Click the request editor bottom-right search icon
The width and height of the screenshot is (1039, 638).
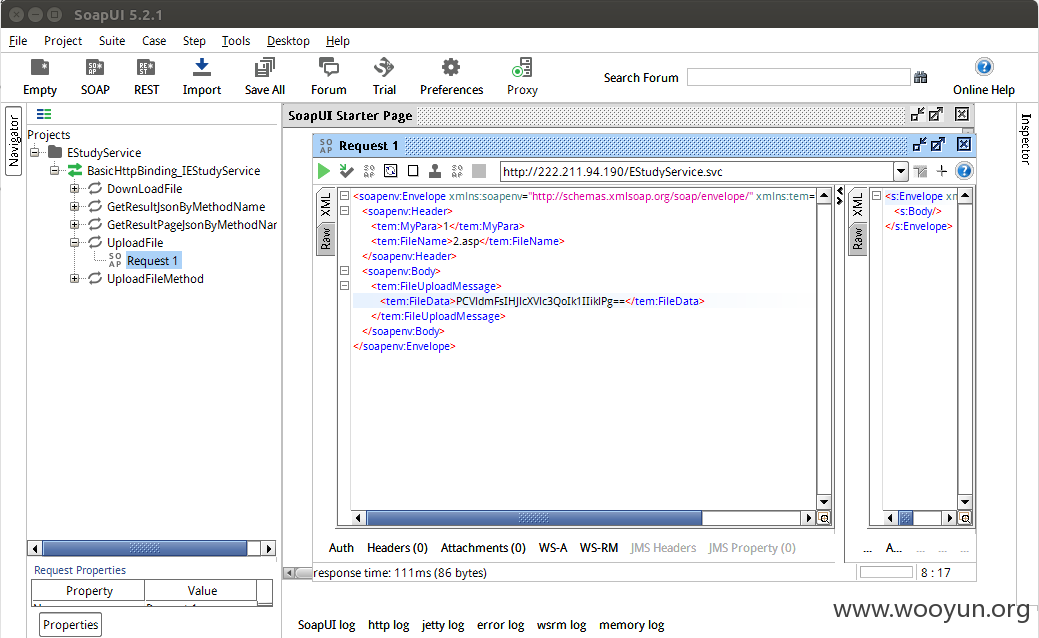point(824,518)
